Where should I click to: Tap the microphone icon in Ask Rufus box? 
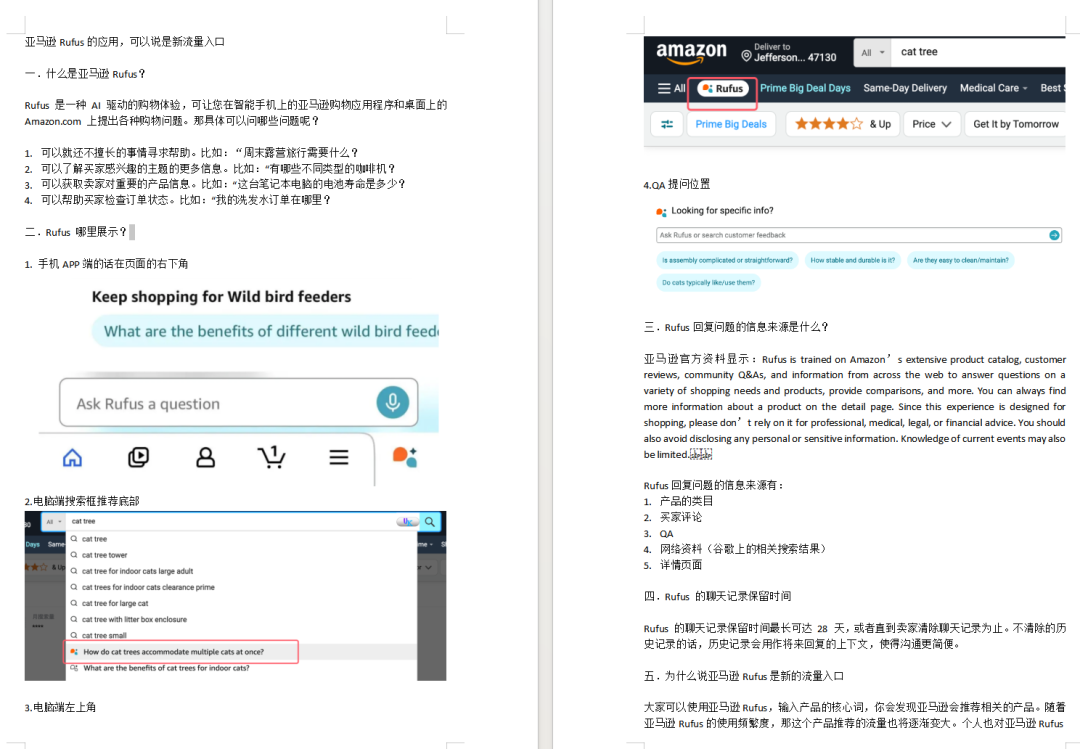391,402
